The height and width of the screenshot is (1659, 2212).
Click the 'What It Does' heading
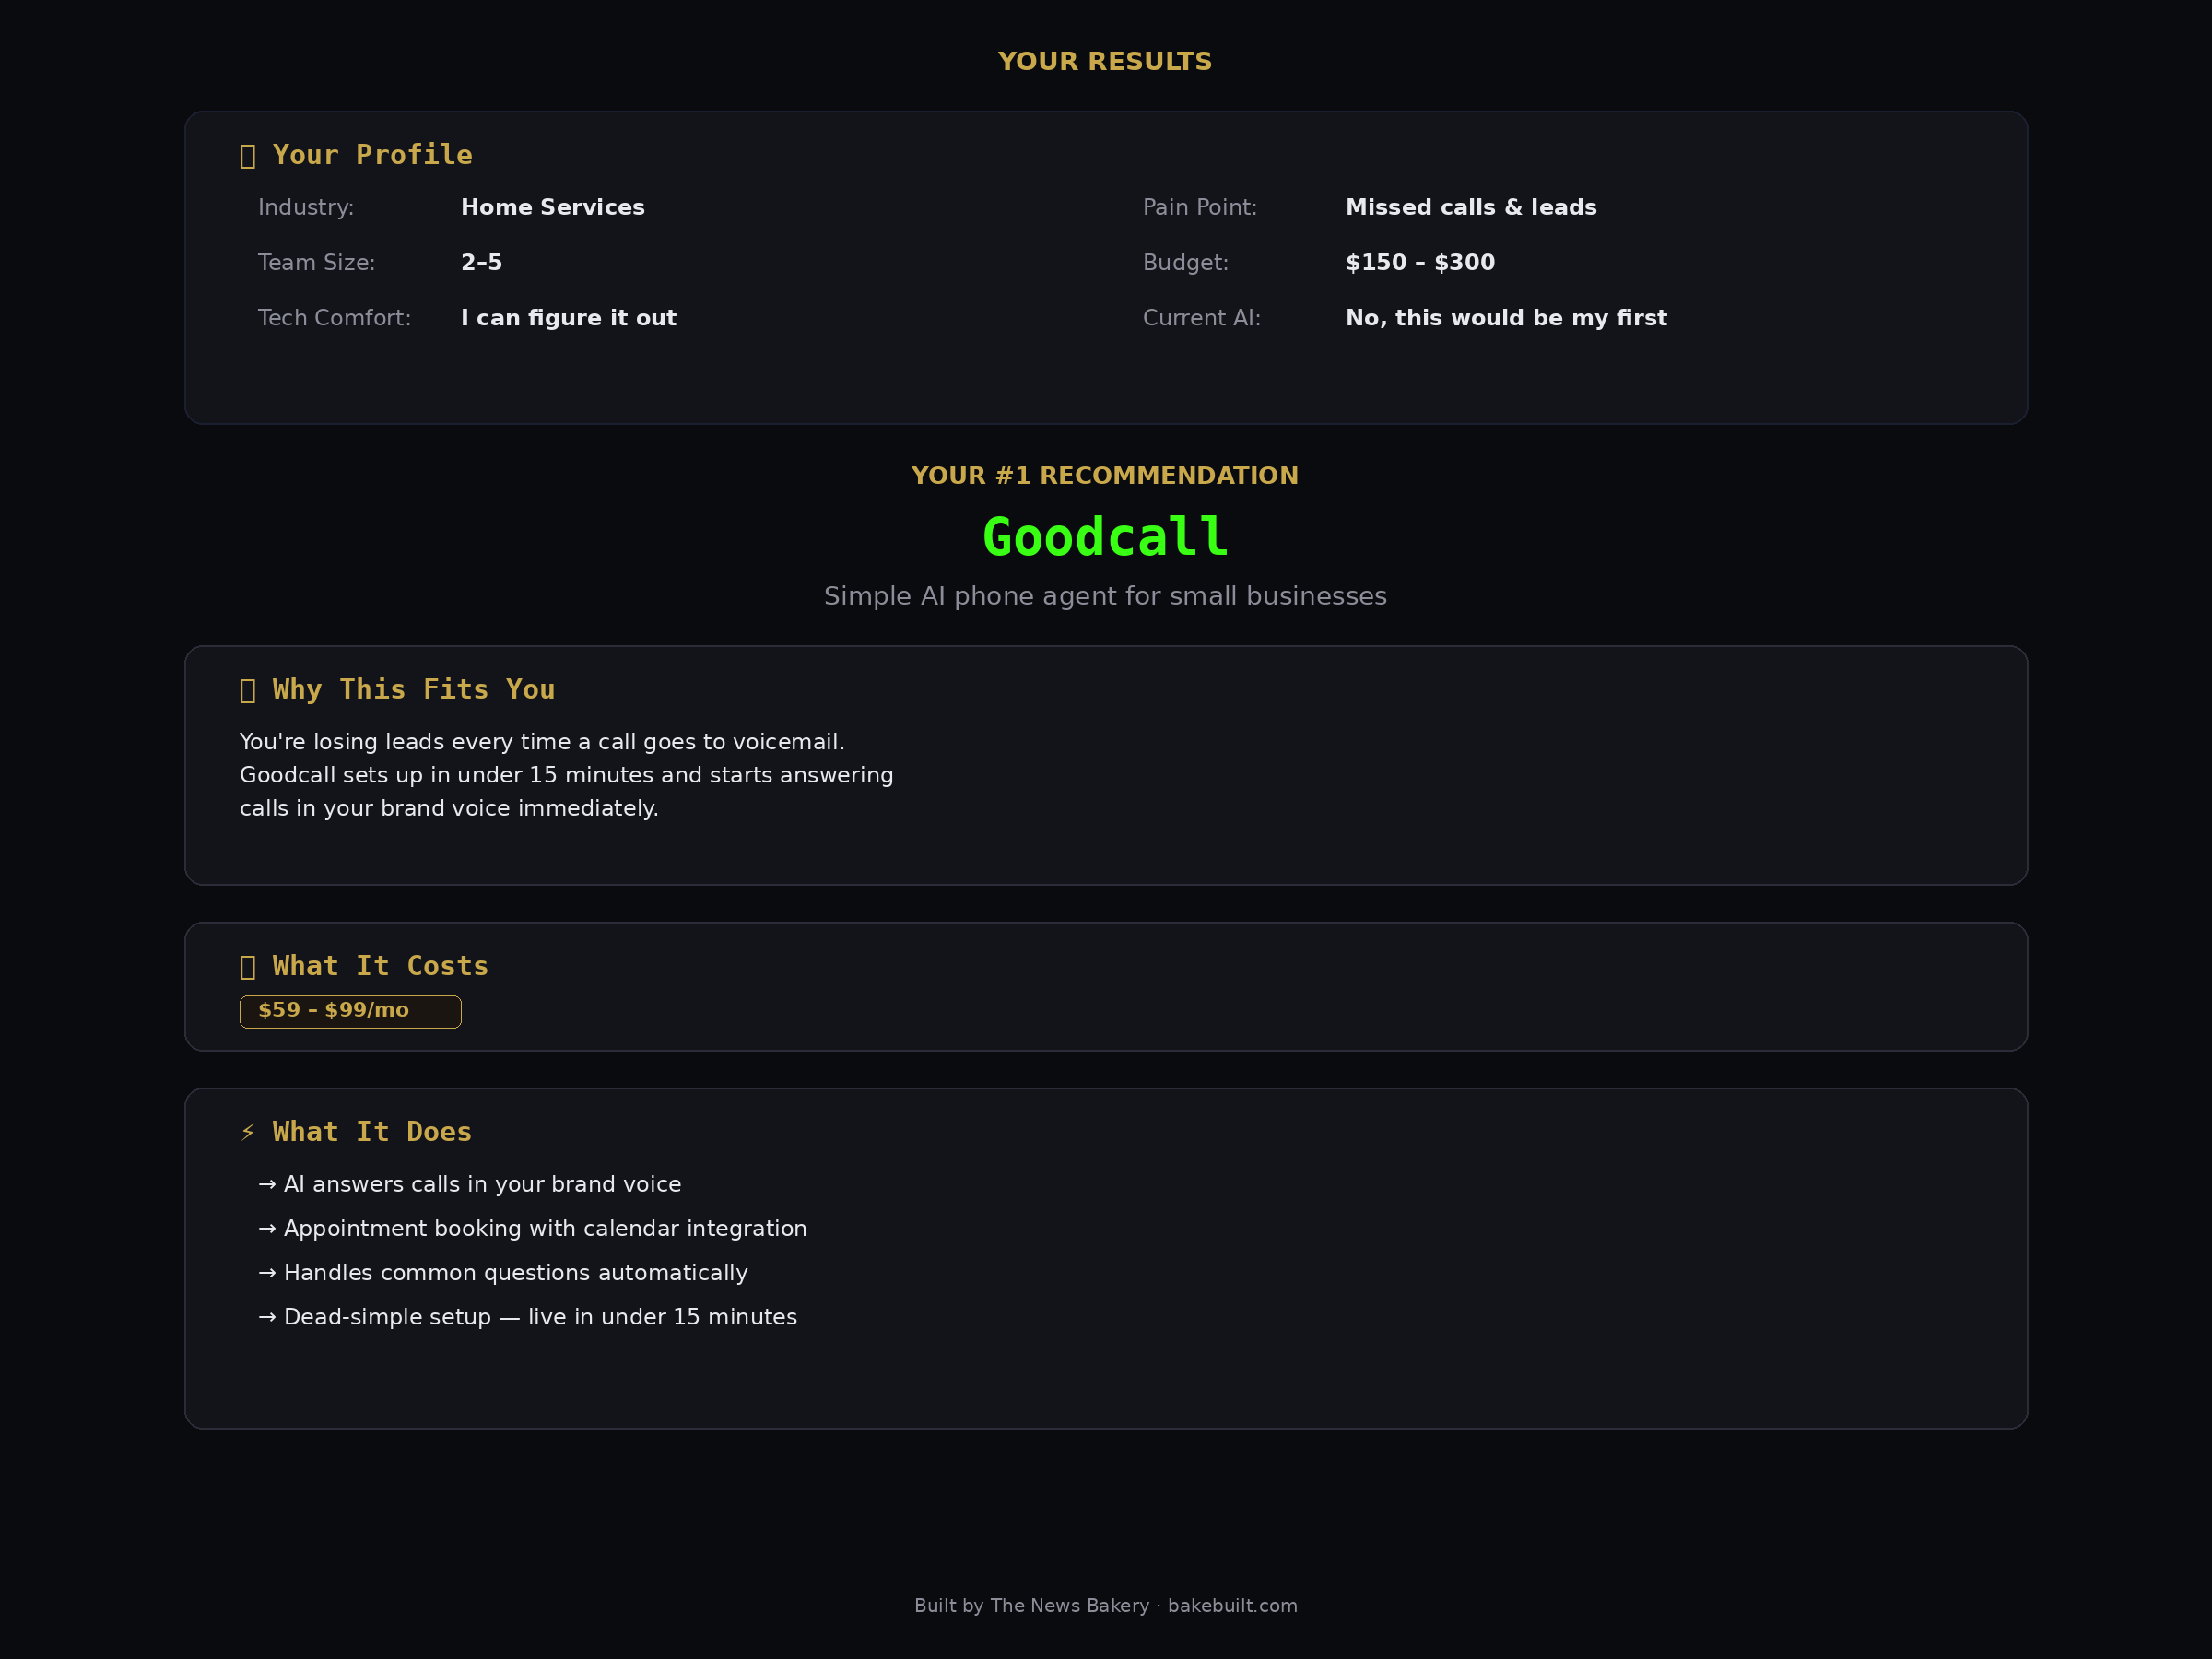[372, 1132]
